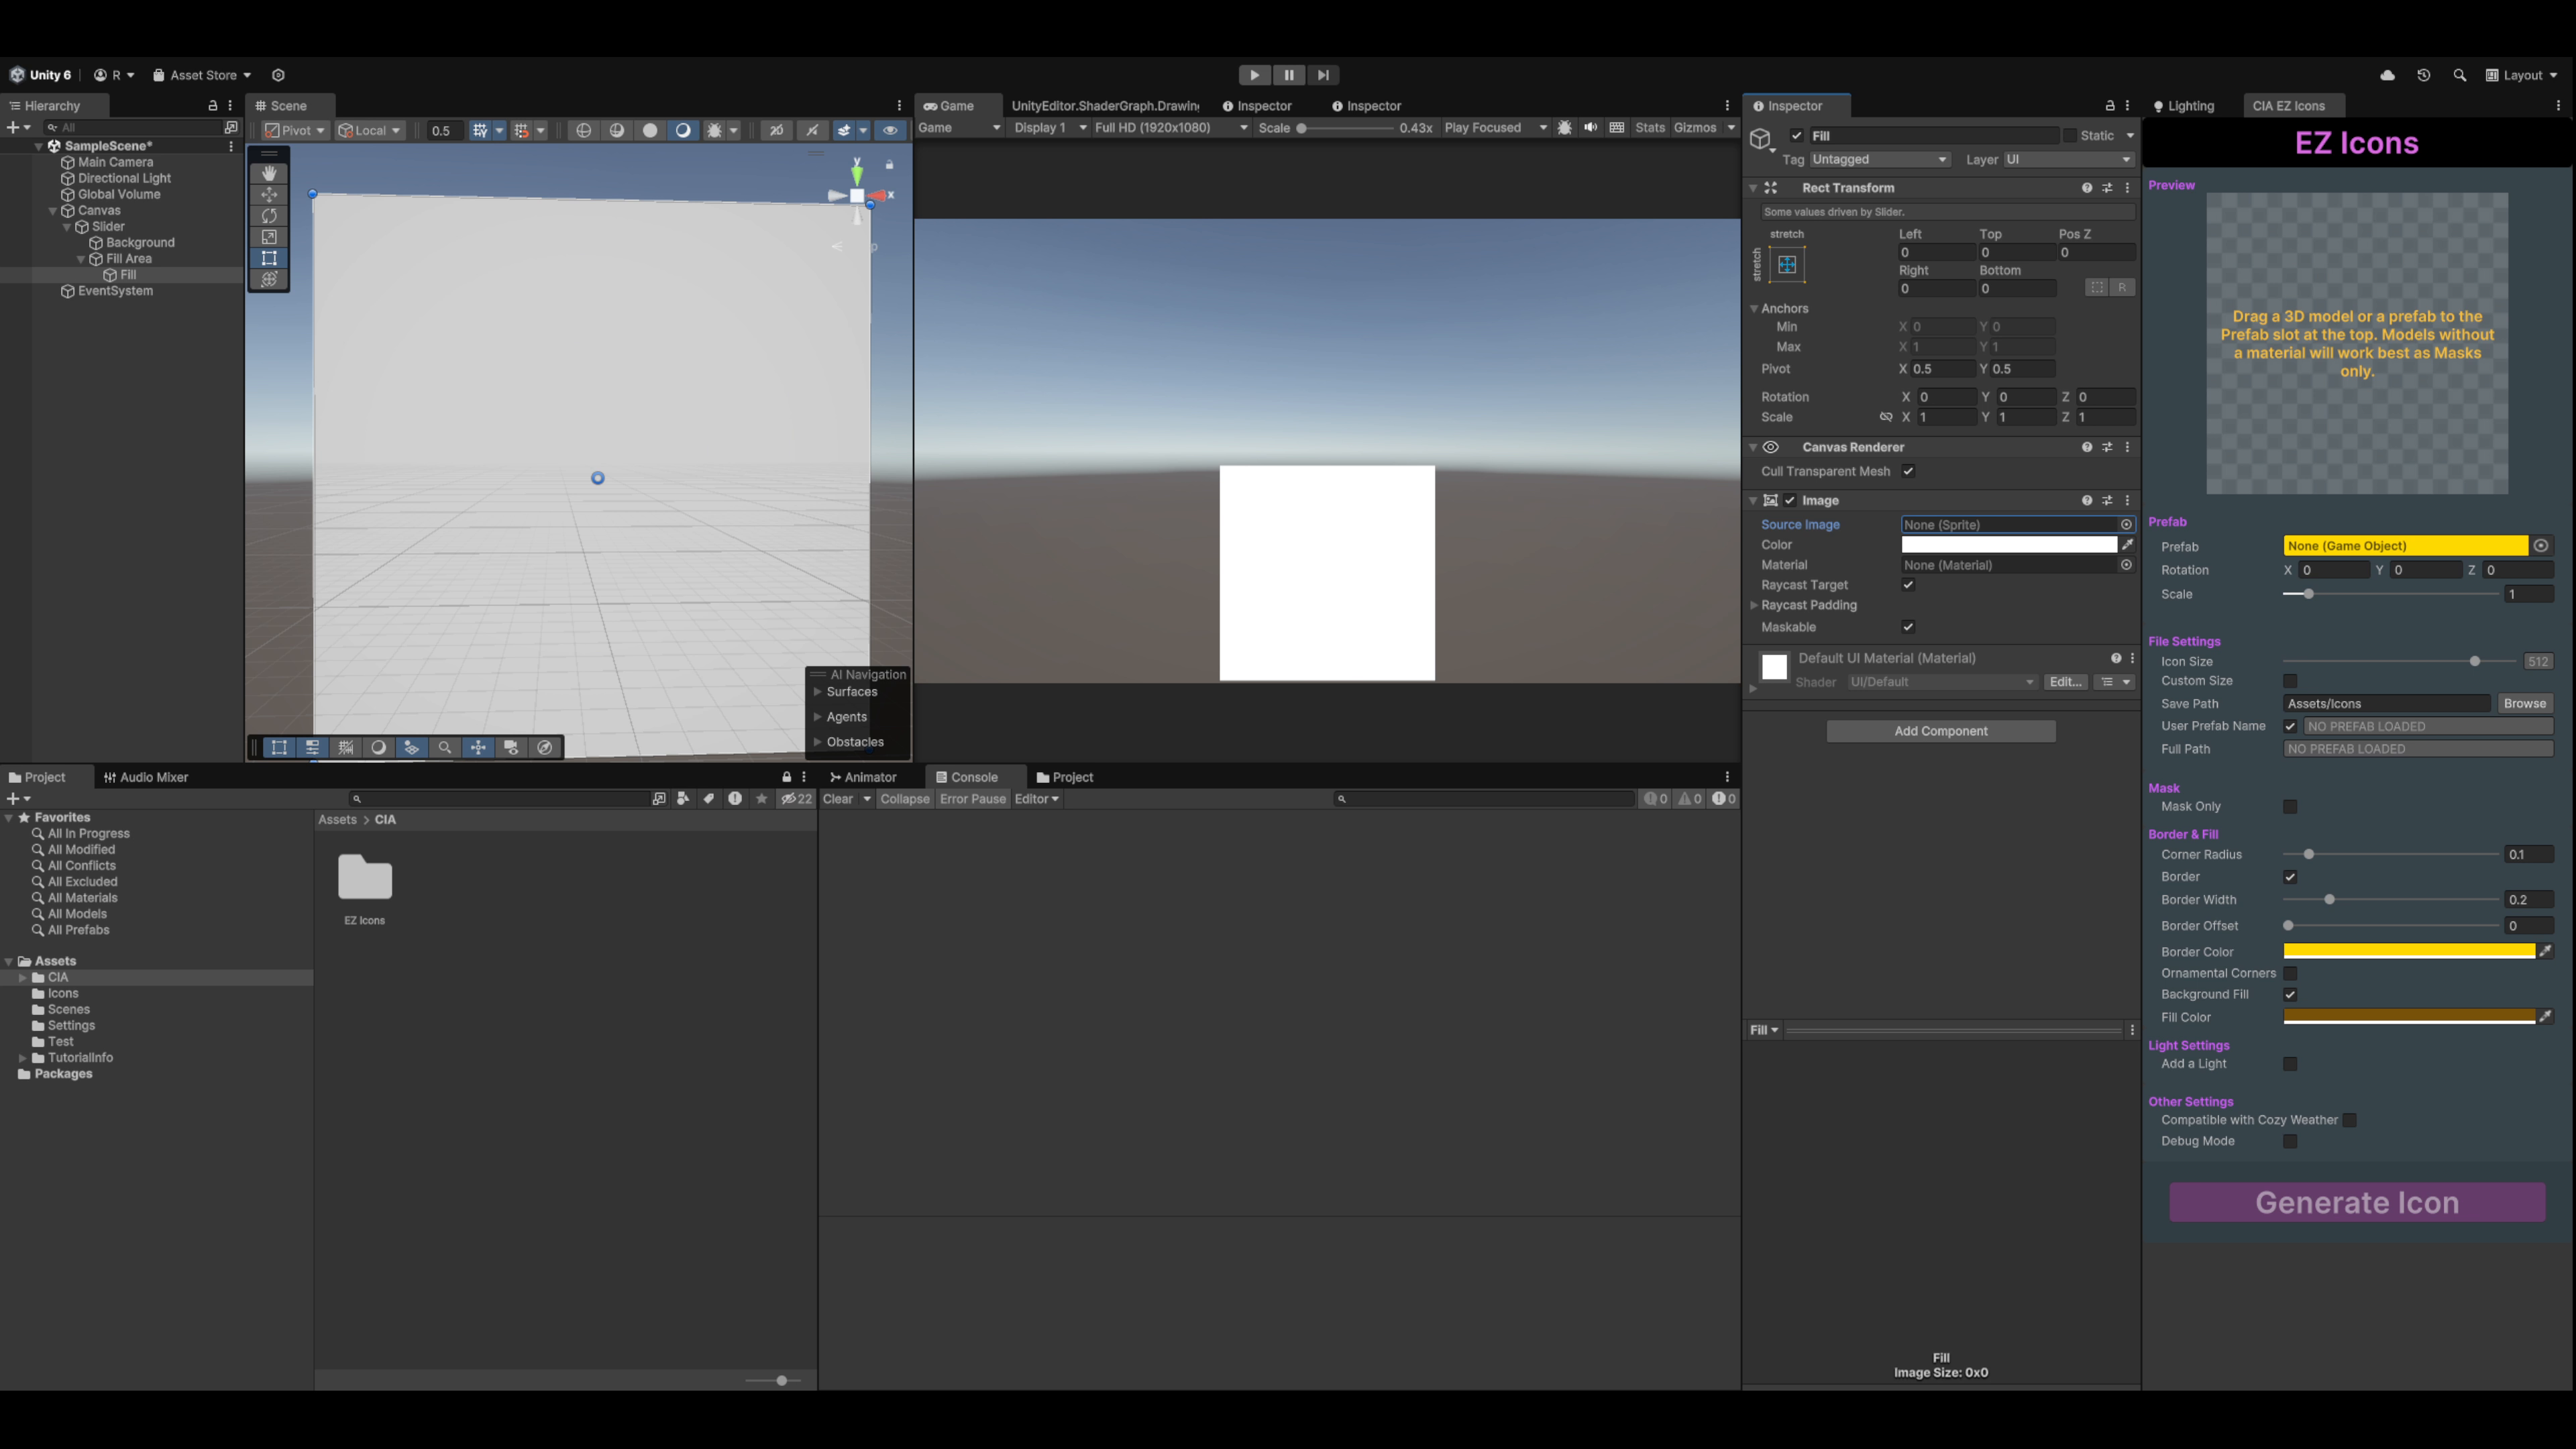Toggle the Scene 2D/scene visibility eye button
Viewport: 2576px width, 1449px height.
click(890, 130)
